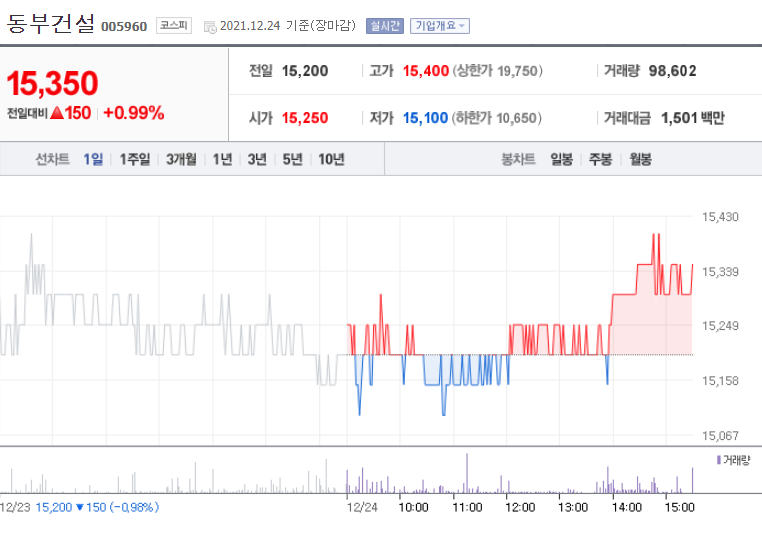Screen dimensions: 762x533
Task: Click the purple 거래량 legend marker
Action: click(719, 460)
